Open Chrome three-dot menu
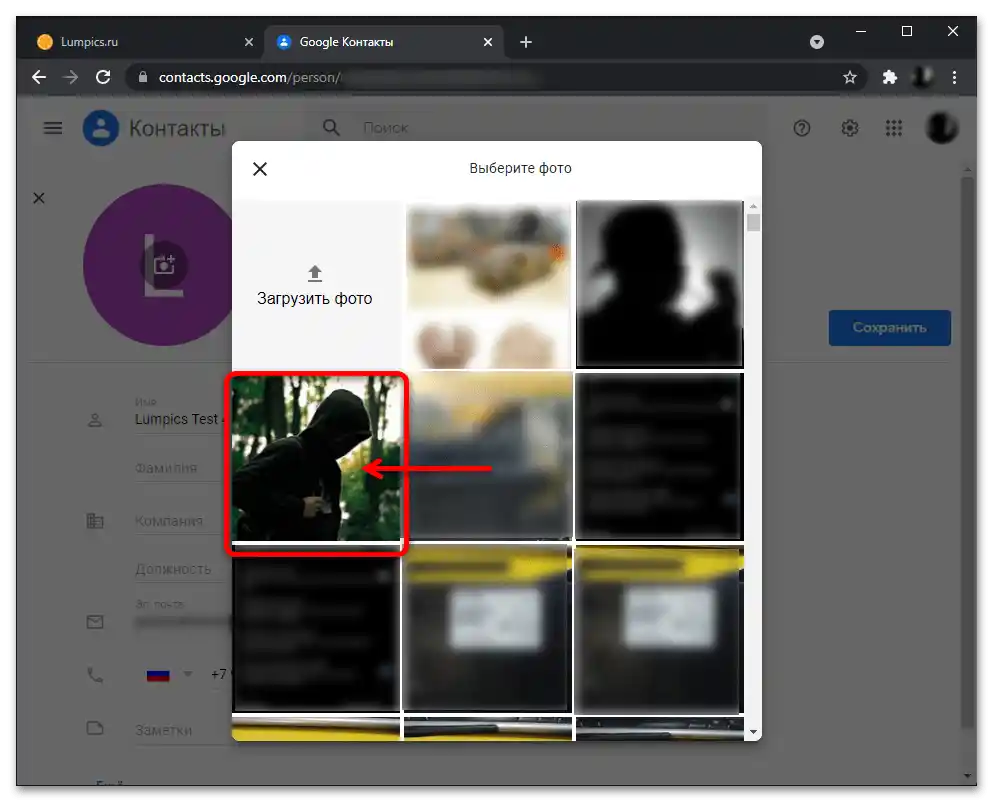Screen dimensions: 993x802 click(955, 77)
